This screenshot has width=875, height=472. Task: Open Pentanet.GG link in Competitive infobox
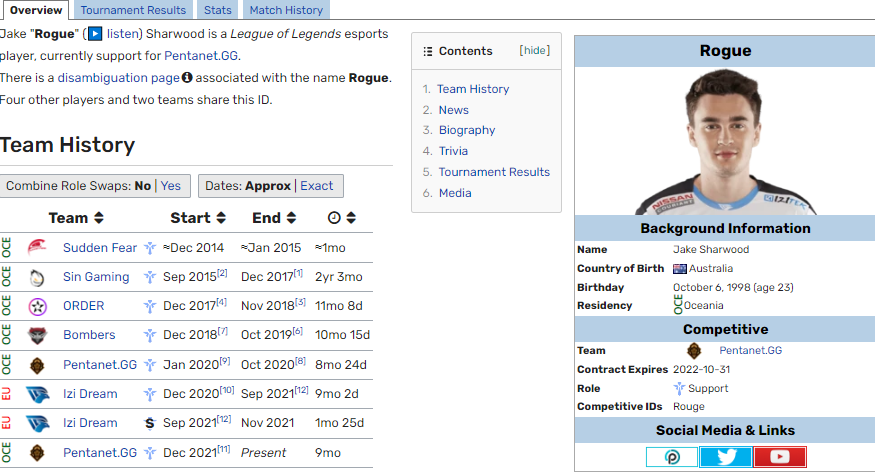point(751,350)
